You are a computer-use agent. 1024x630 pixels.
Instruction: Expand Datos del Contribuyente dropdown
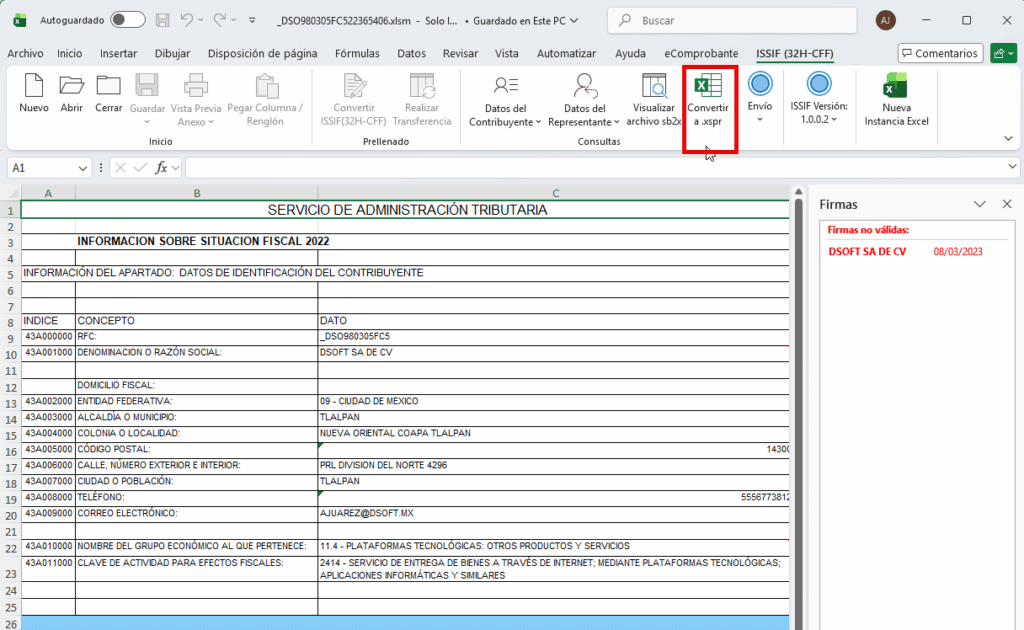(506, 101)
